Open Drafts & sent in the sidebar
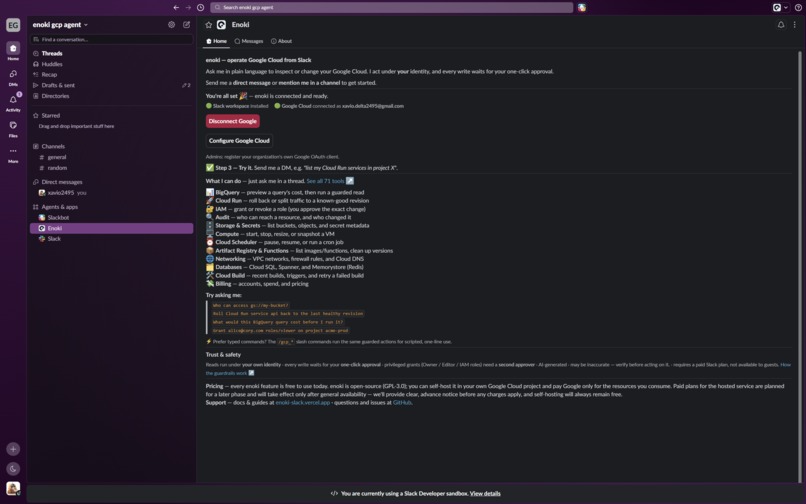 pos(112,85)
